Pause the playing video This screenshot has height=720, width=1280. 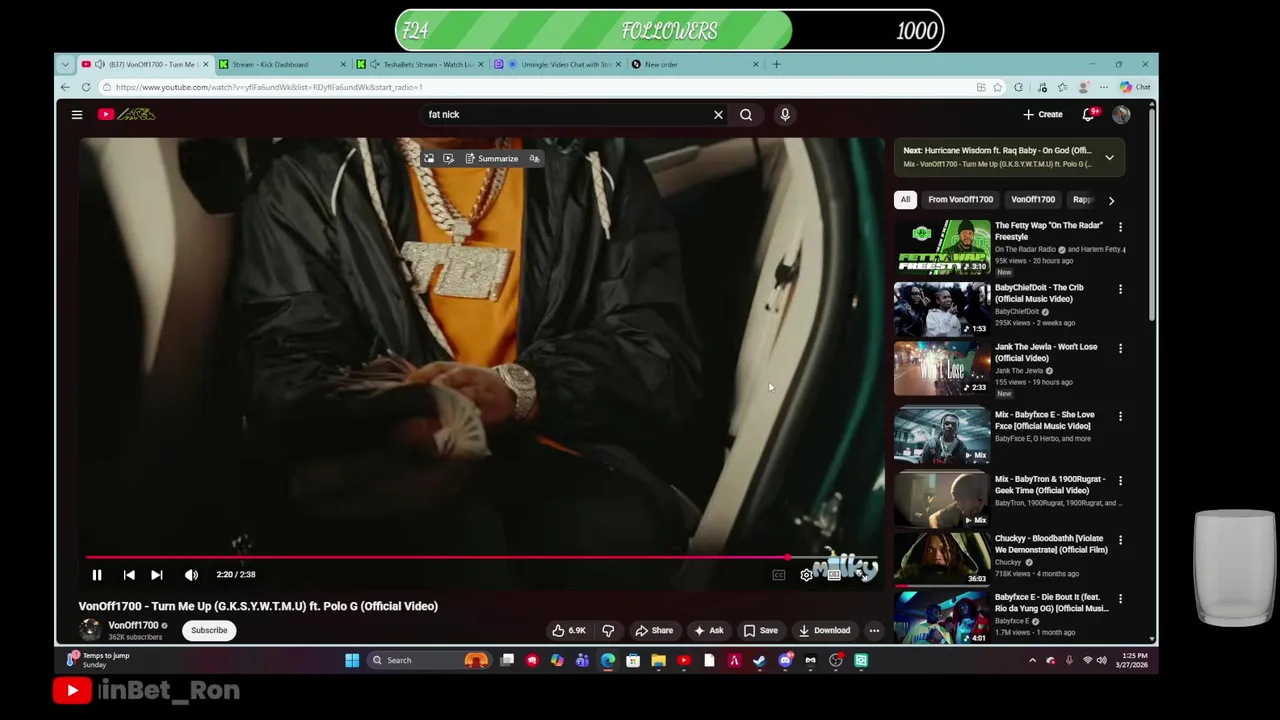coord(97,574)
